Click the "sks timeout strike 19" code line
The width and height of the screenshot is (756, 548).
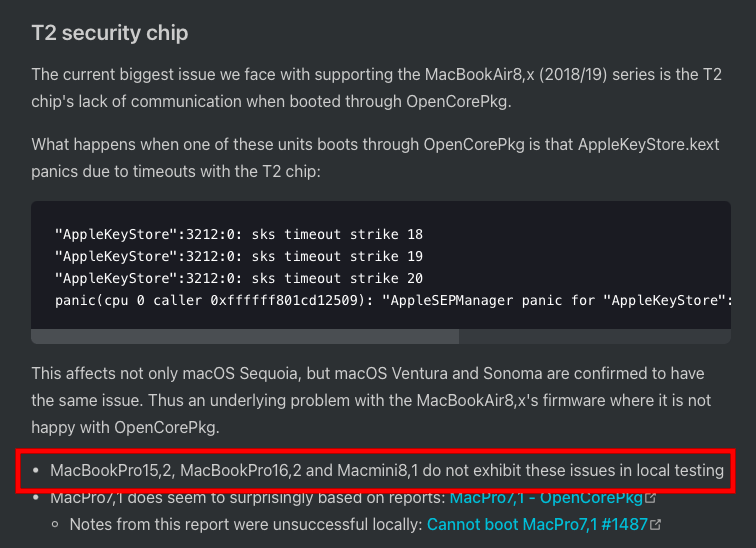[239, 256]
